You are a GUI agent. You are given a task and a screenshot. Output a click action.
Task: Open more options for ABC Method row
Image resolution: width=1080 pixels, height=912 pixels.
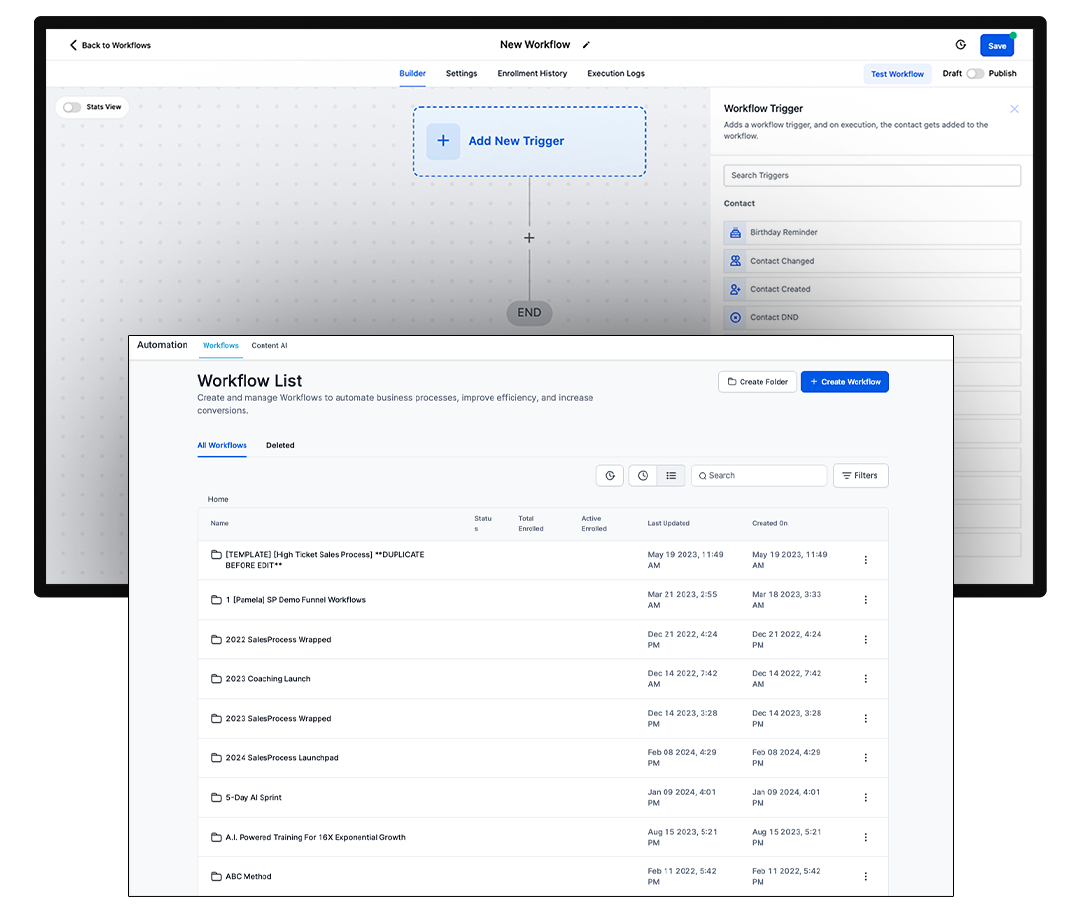tap(866, 876)
